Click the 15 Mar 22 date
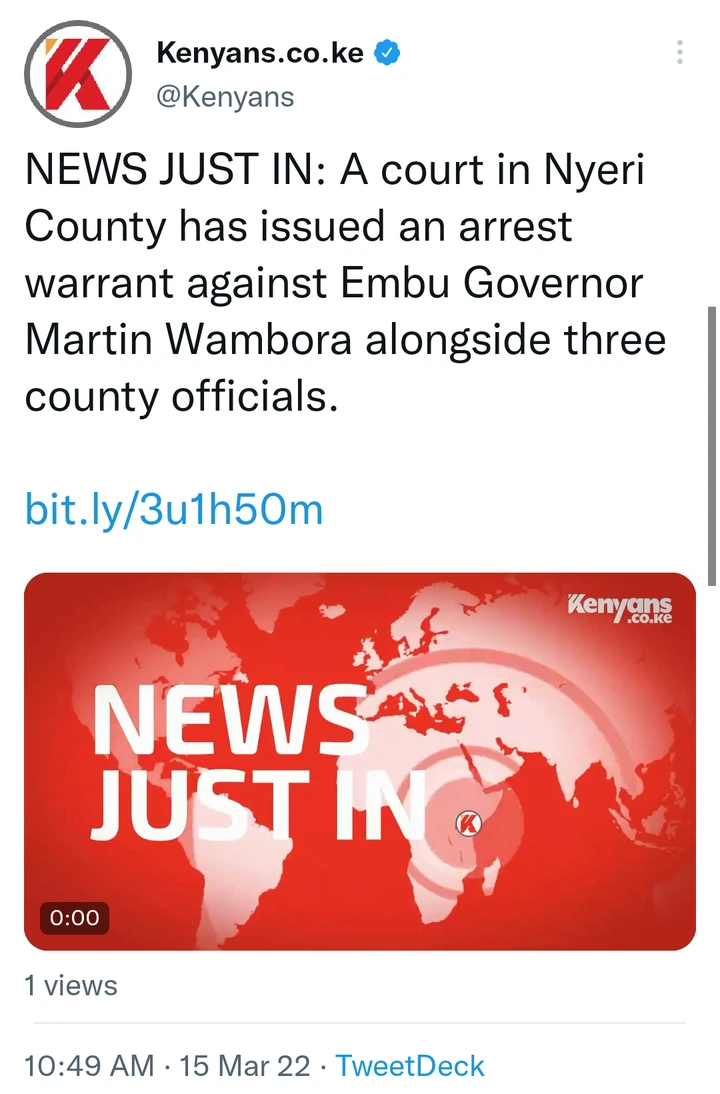The height and width of the screenshot is (1094, 720). click(245, 1065)
